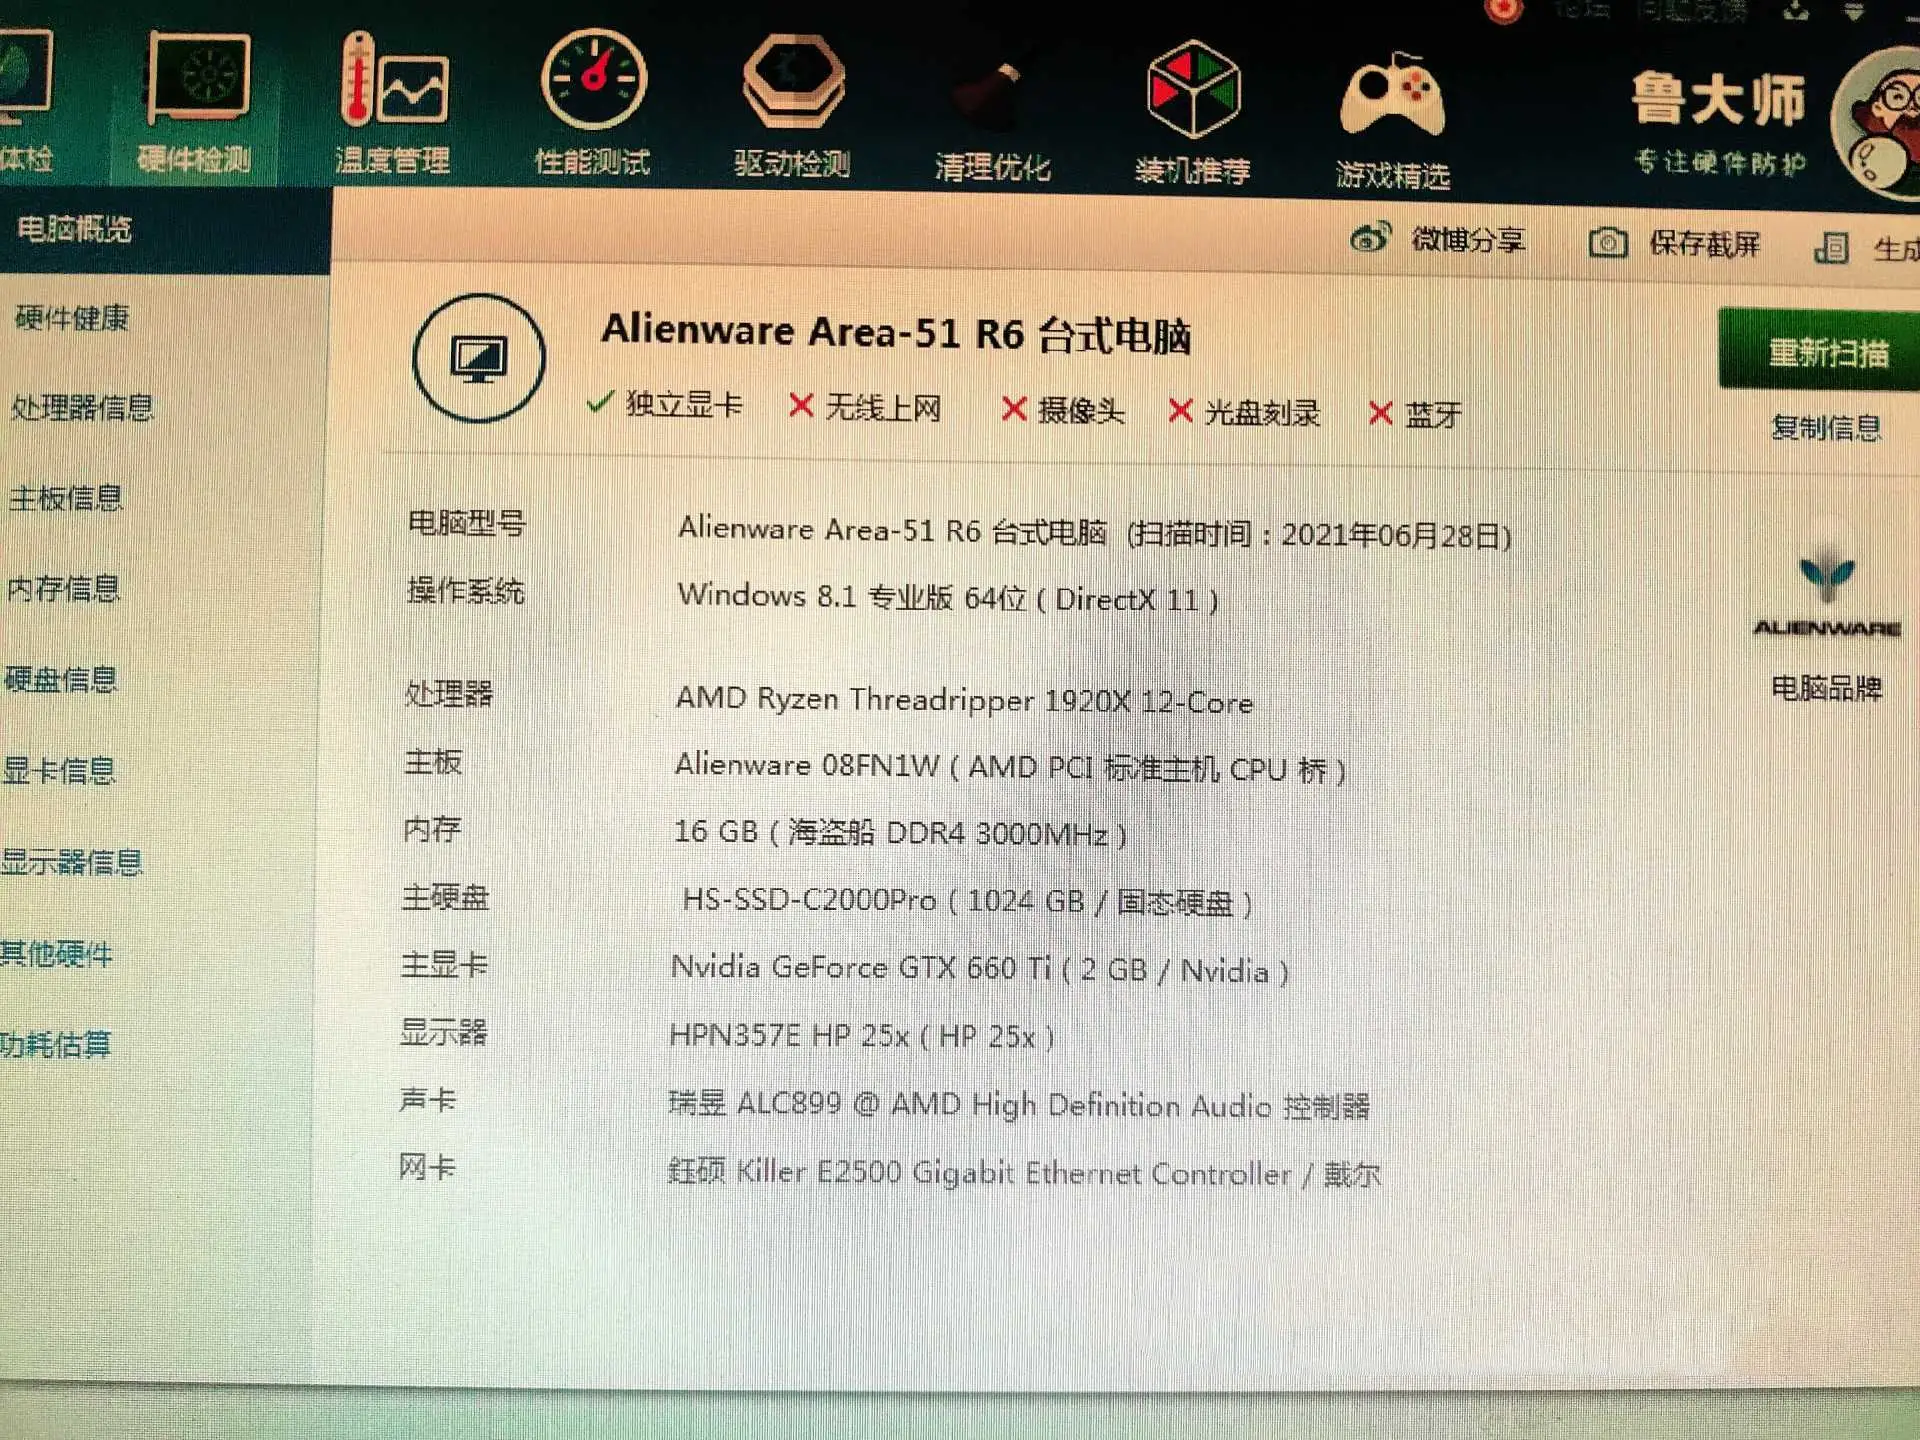
Task: Click the 微博分享 Weibo share icon
Action: (x=1370, y=239)
